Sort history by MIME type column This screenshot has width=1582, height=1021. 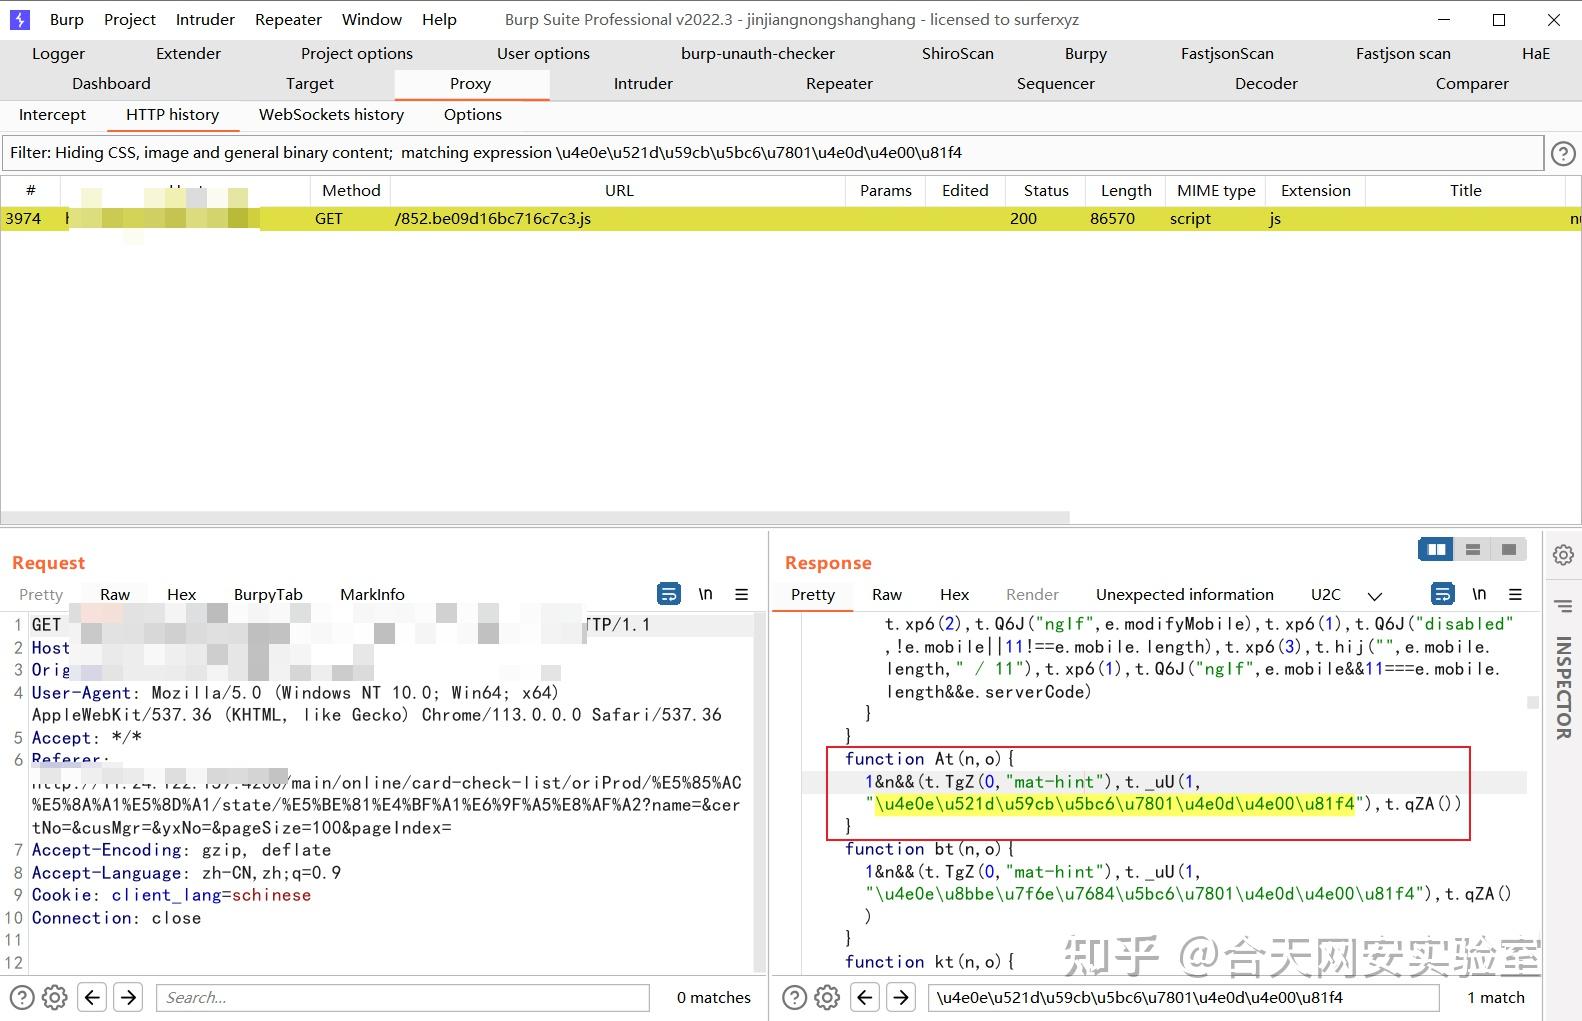(x=1216, y=190)
